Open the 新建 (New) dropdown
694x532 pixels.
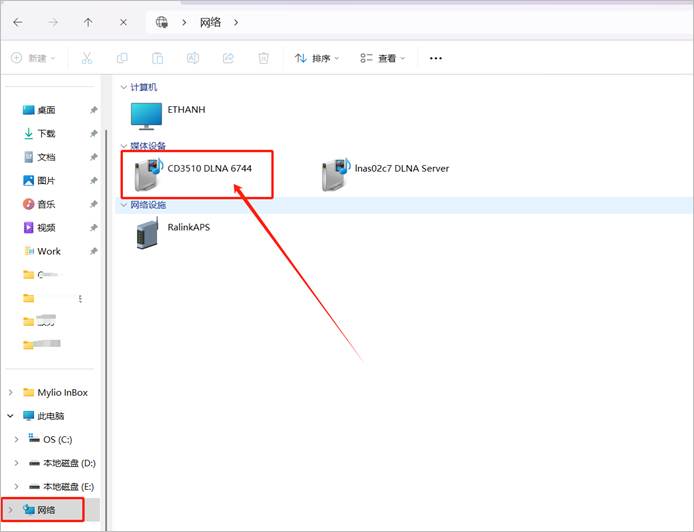(x=34, y=58)
